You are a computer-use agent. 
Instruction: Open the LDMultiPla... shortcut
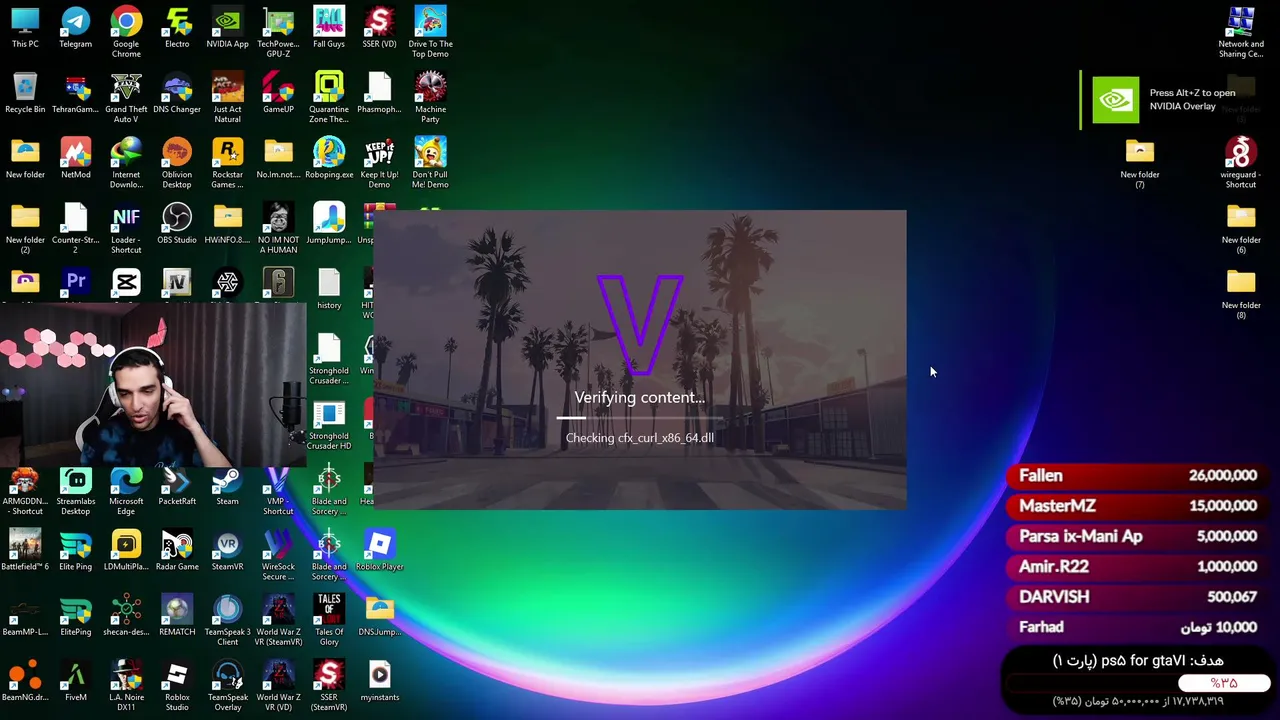tap(126, 550)
